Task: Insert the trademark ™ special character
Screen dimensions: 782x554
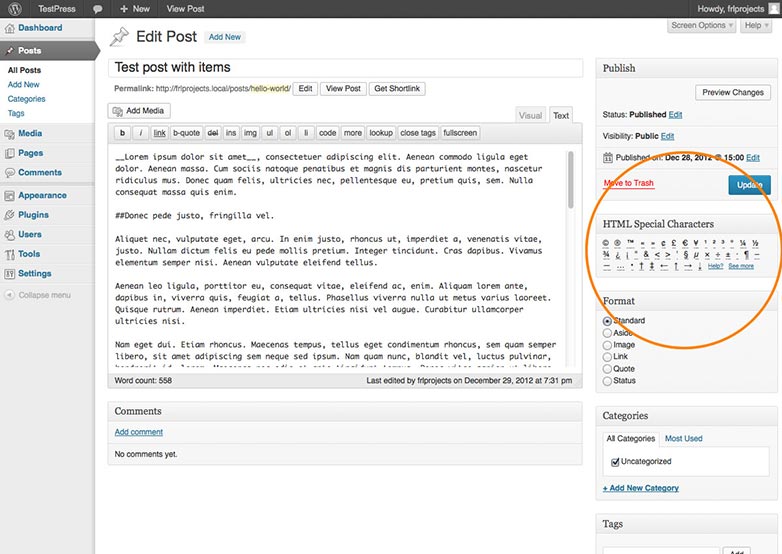Action: (x=630, y=242)
